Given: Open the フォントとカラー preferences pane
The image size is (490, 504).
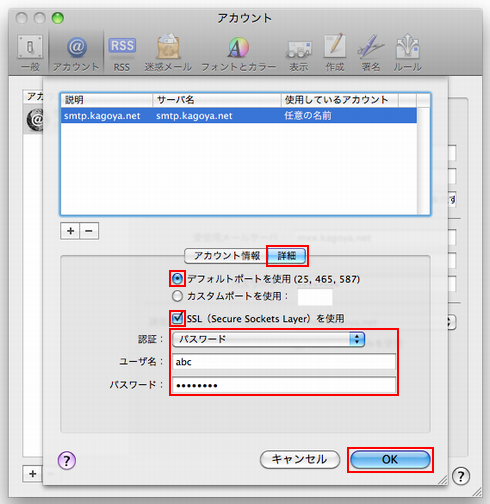Looking at the screenshot, I should [238, 53].
